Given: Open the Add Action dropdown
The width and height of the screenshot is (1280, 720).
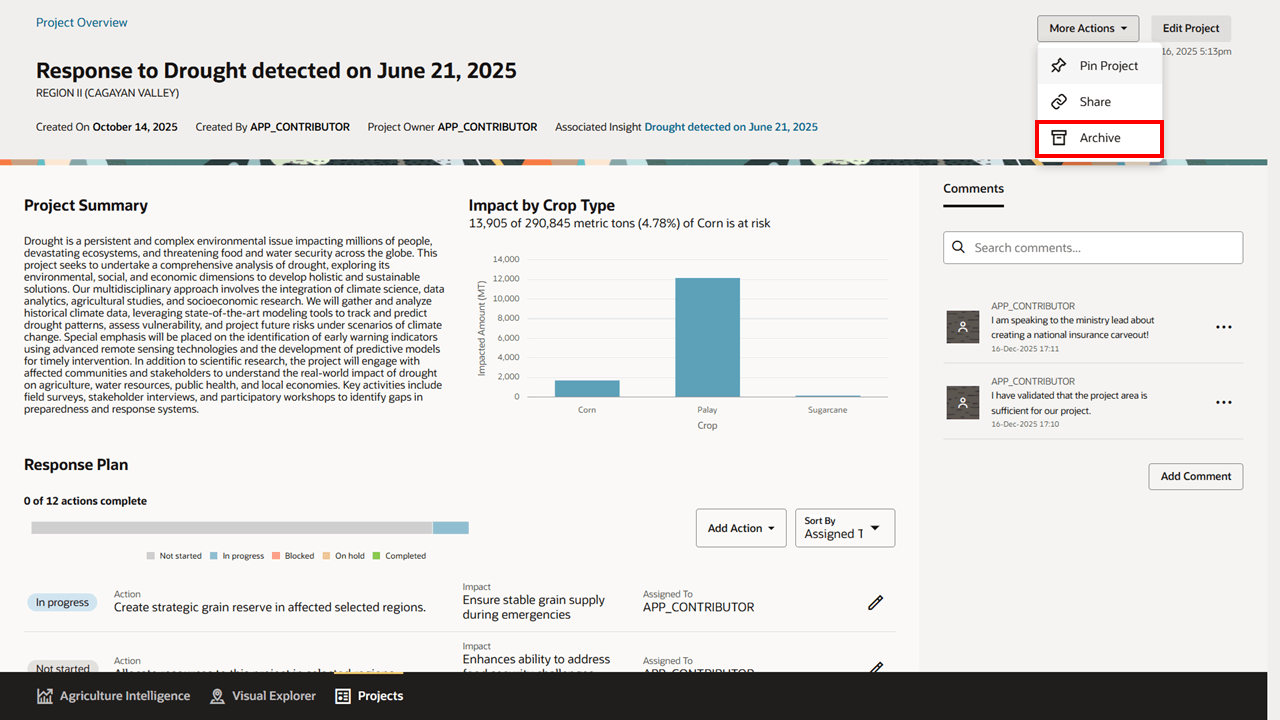Looking at the screenshot, I should click(x=741, y=527).
